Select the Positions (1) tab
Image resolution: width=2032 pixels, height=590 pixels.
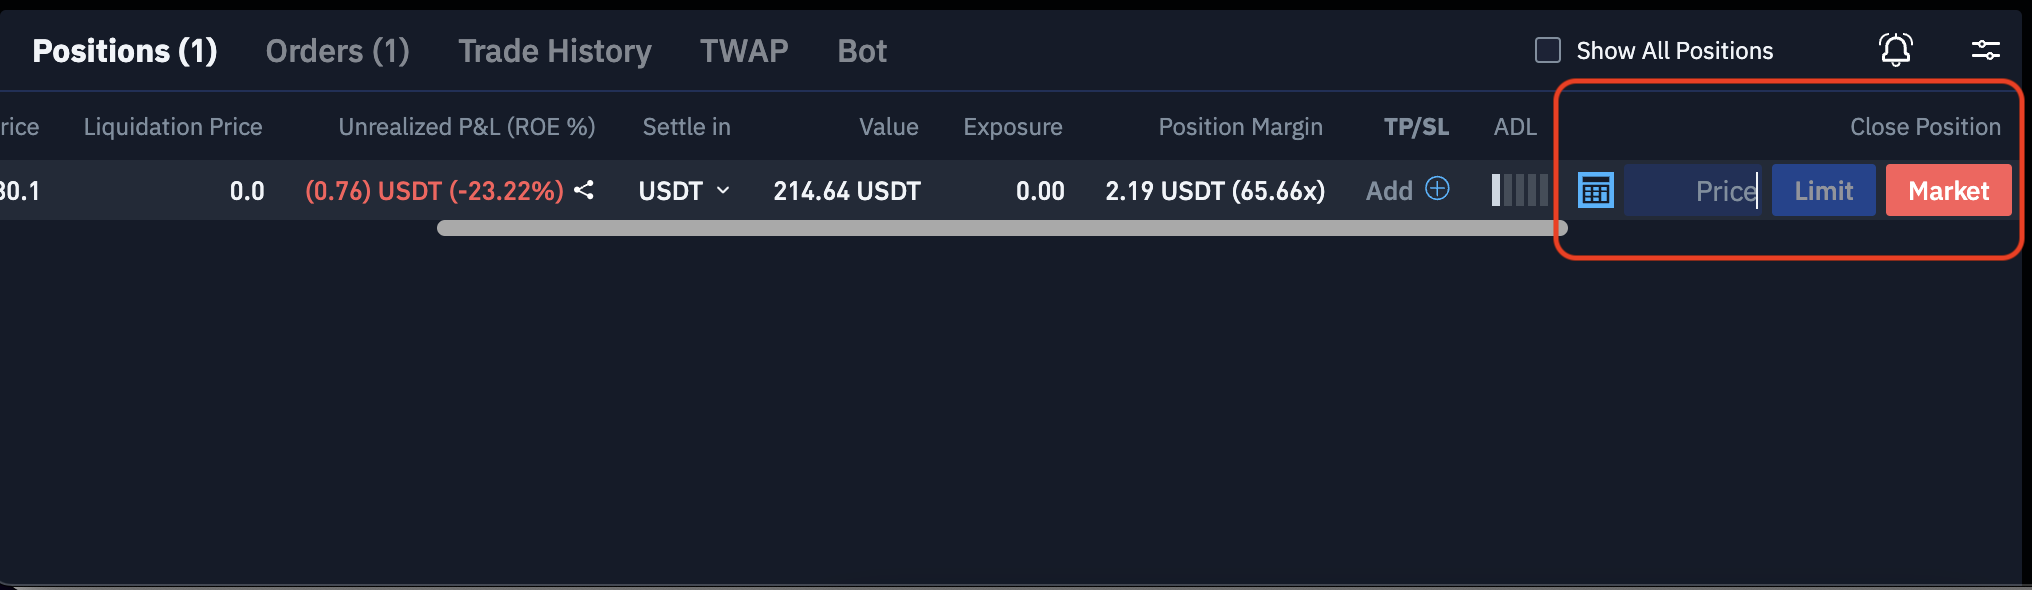point(125,51)
